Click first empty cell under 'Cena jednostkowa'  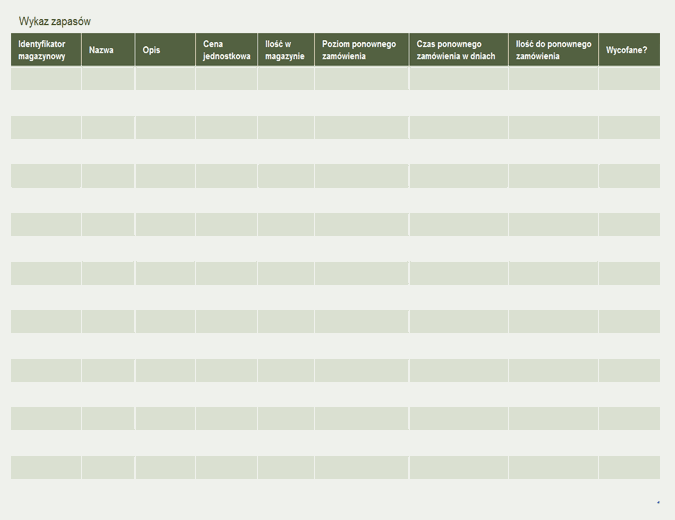pyautogui.click(x=226, y=79)
